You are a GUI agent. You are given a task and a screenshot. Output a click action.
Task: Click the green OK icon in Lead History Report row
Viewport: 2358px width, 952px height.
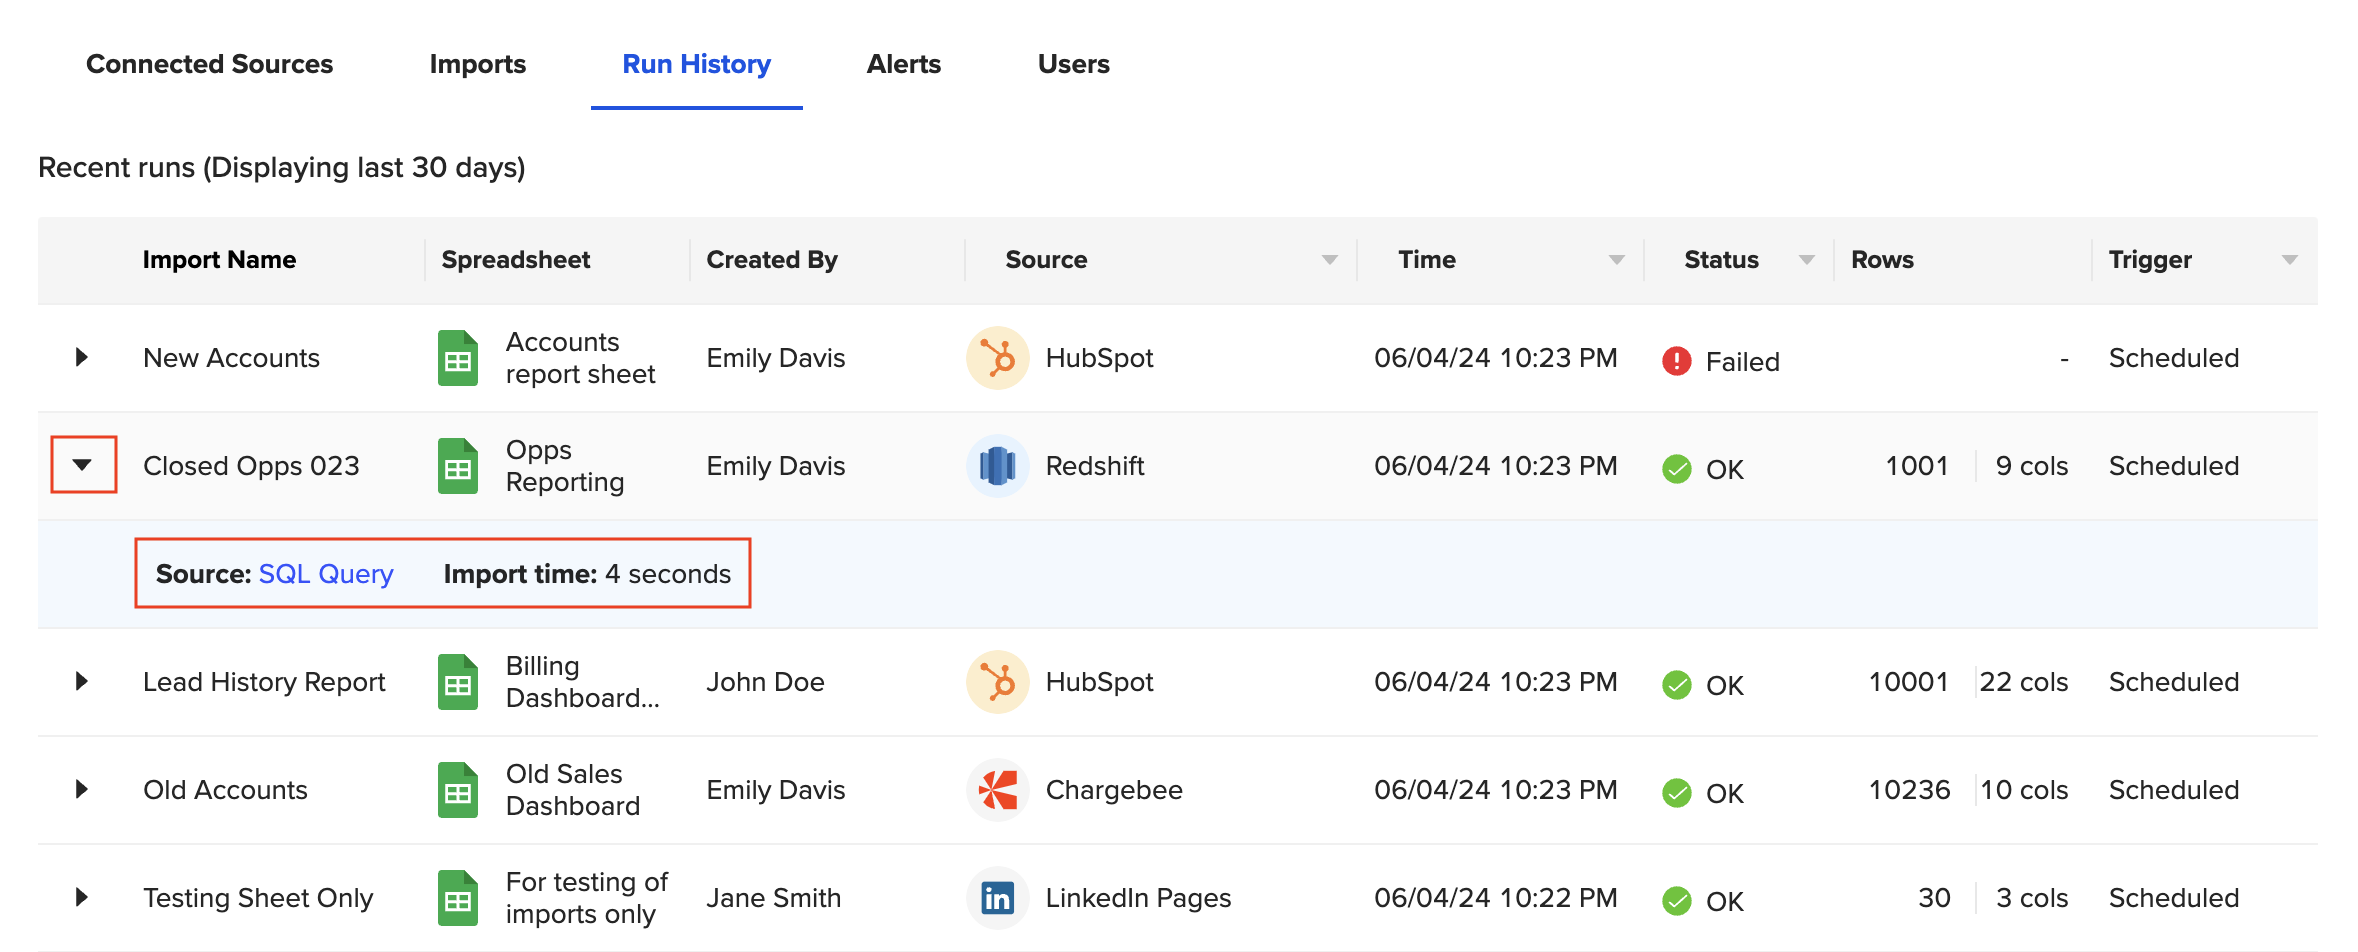click(x=1676, y=684)
